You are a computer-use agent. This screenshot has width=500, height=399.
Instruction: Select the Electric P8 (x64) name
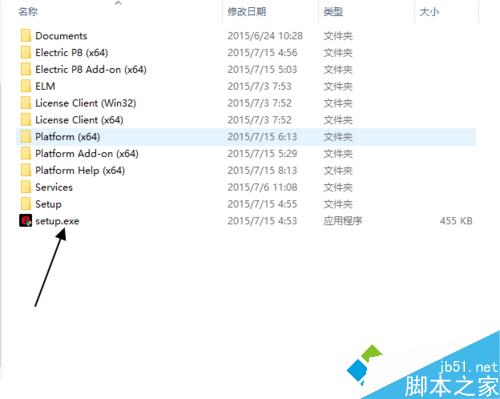[72, 53]
